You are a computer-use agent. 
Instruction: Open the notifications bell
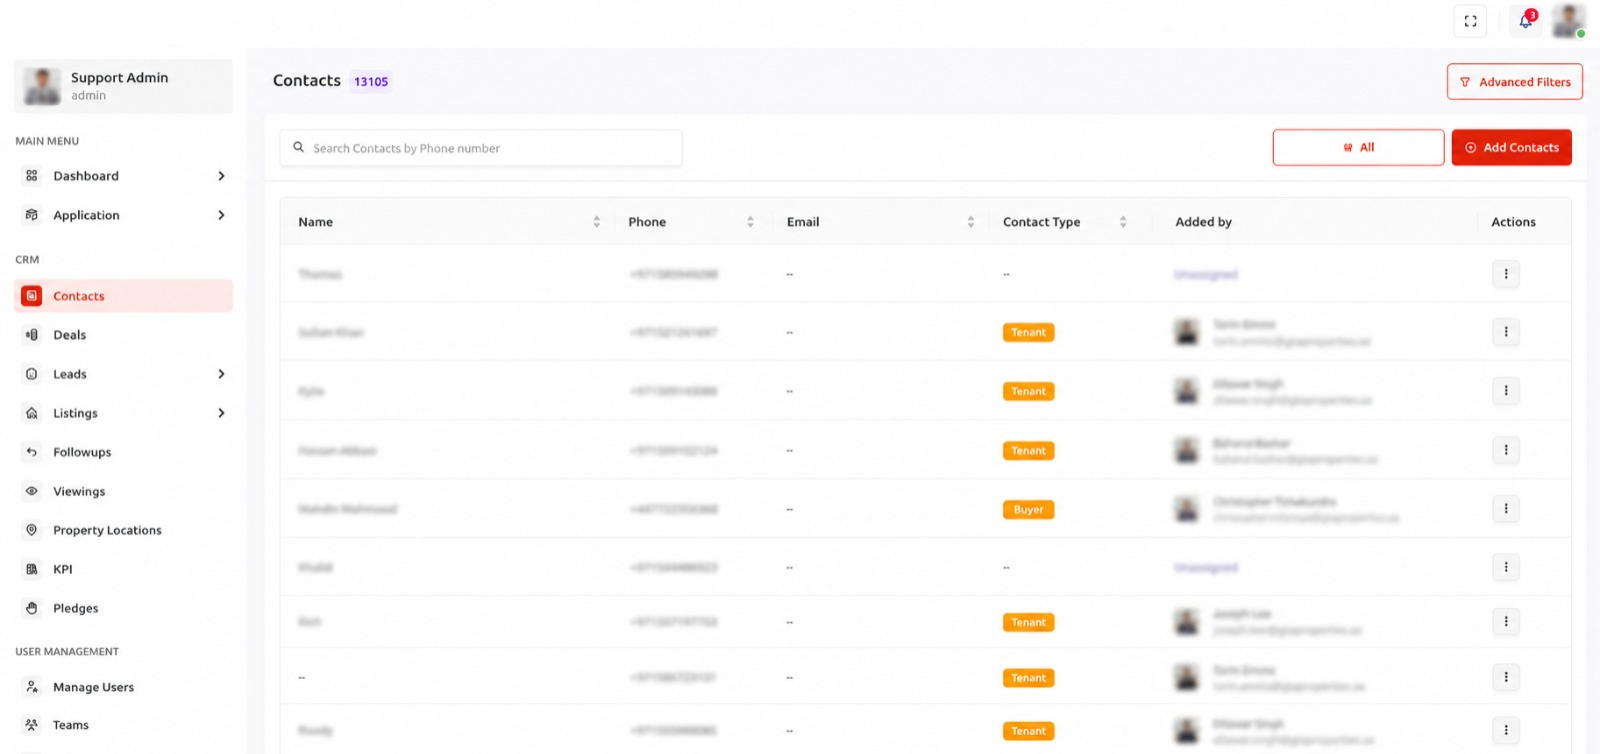[x=1525, y=21]
